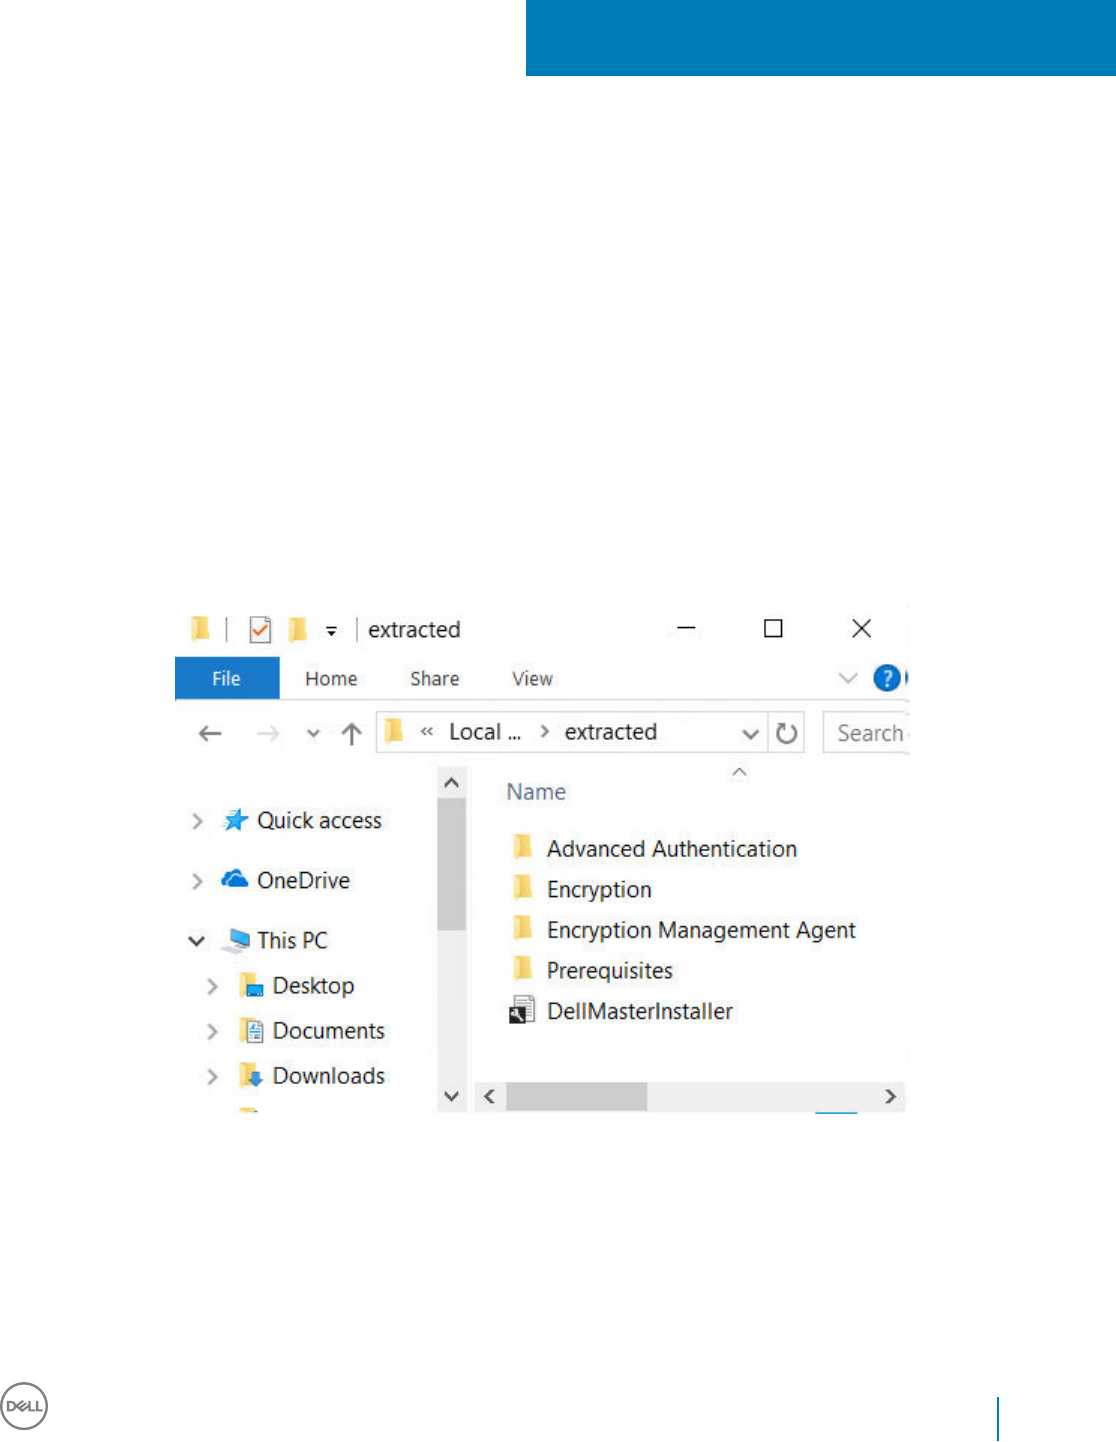The height and width of the screenshot is (1442, 1116).
Task: Expand the Downloads tree node
Action: [x=212, y=1076]
